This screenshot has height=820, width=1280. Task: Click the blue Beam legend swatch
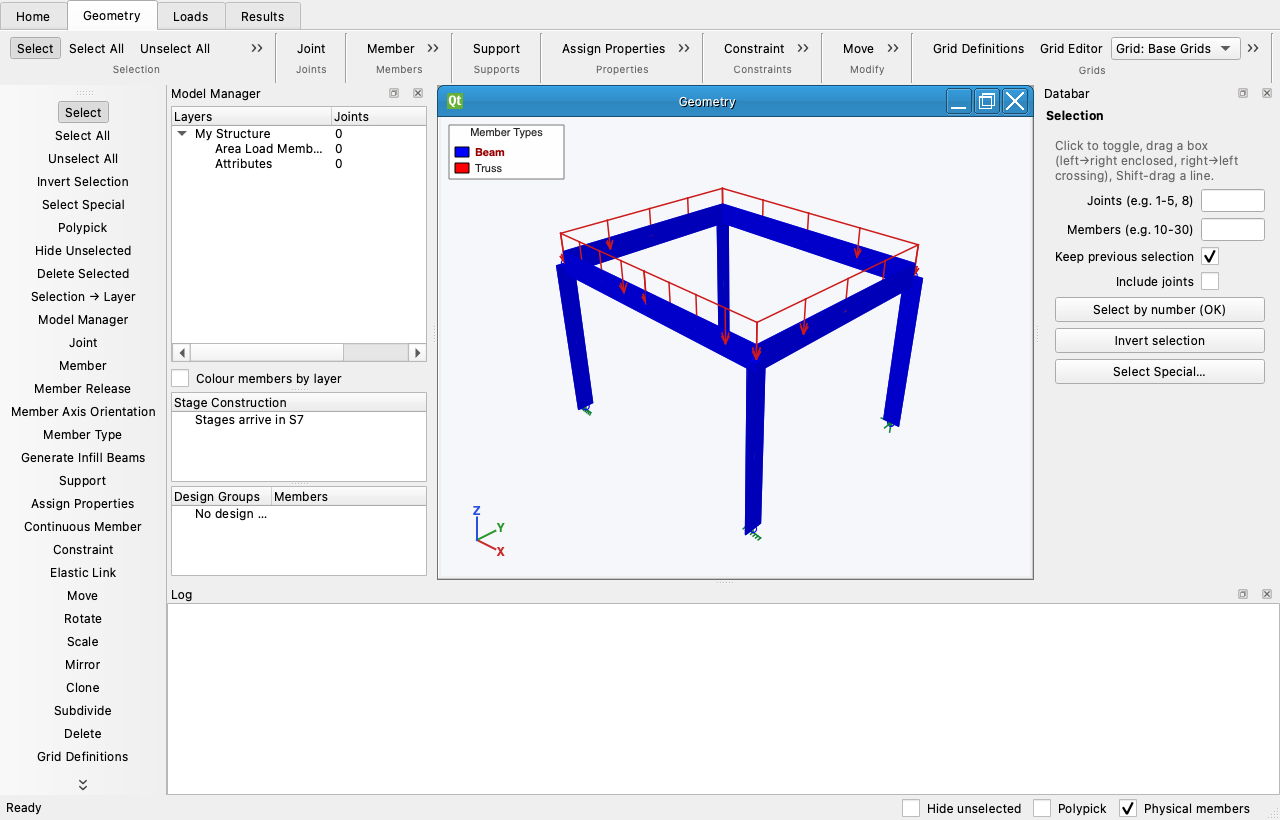(x=462, y=152)
